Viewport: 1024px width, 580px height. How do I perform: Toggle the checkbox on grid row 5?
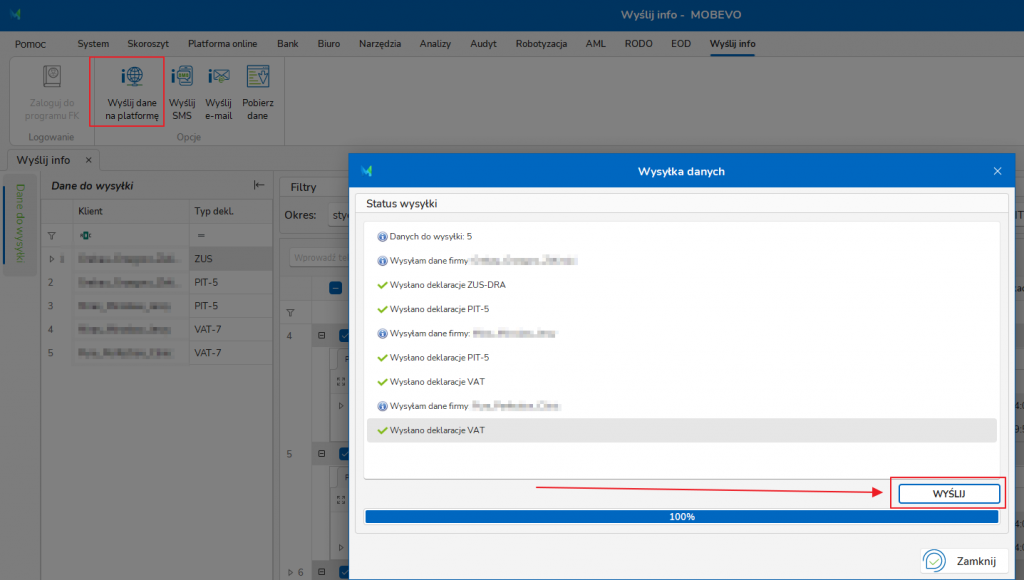tap(344, 454)
